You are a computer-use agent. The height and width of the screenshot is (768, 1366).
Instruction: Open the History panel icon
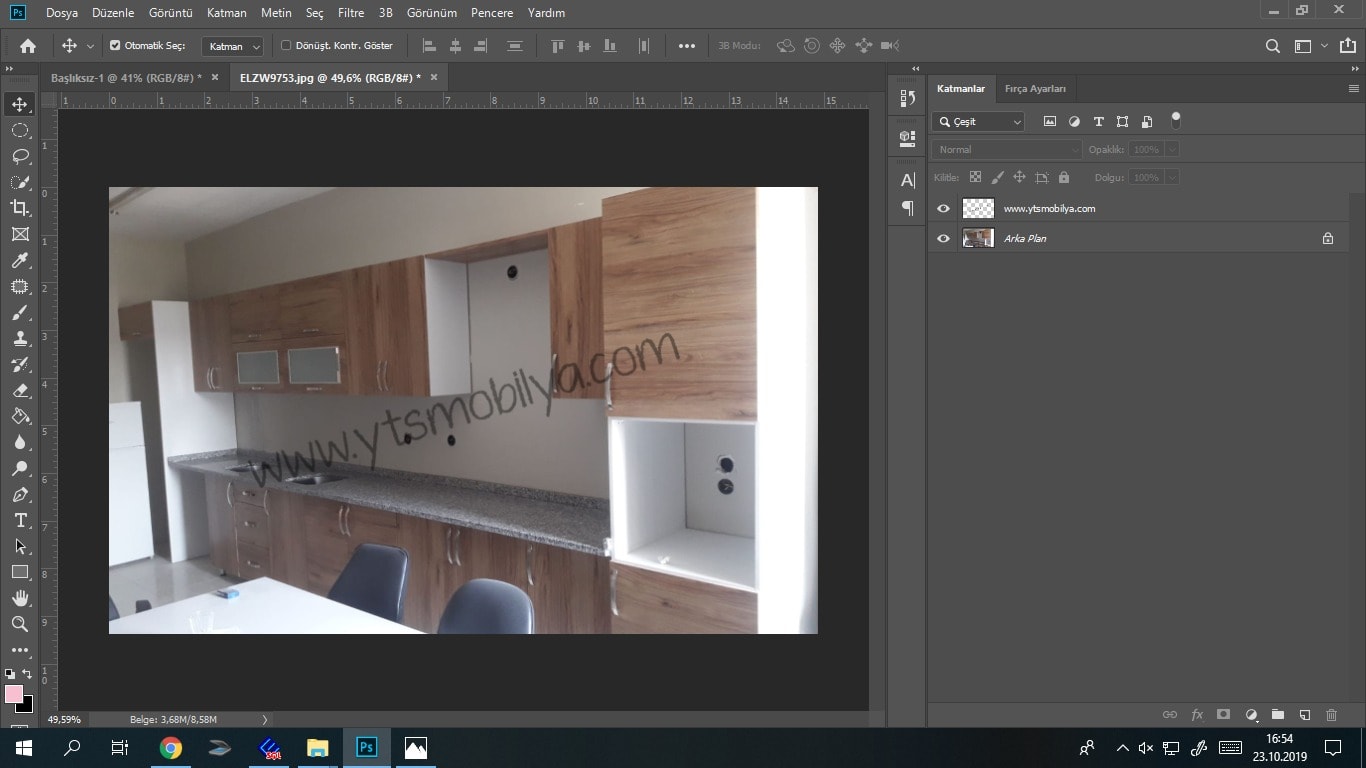click(x=908, y=99)
